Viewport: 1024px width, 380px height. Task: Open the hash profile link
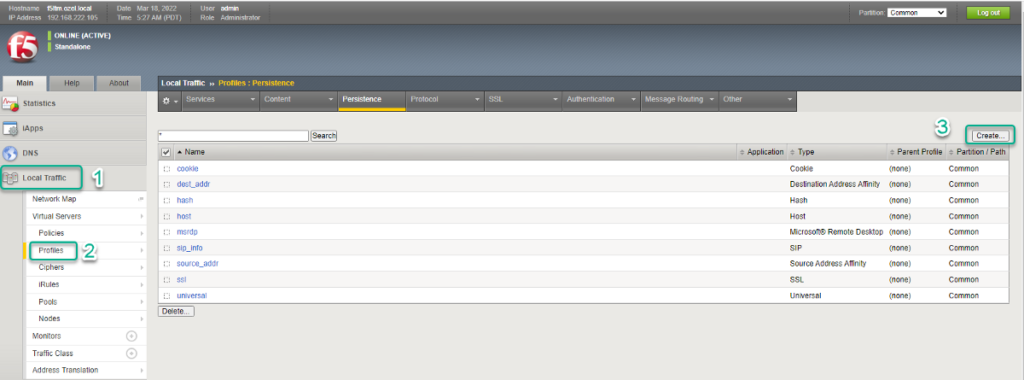tap(185, 200)
